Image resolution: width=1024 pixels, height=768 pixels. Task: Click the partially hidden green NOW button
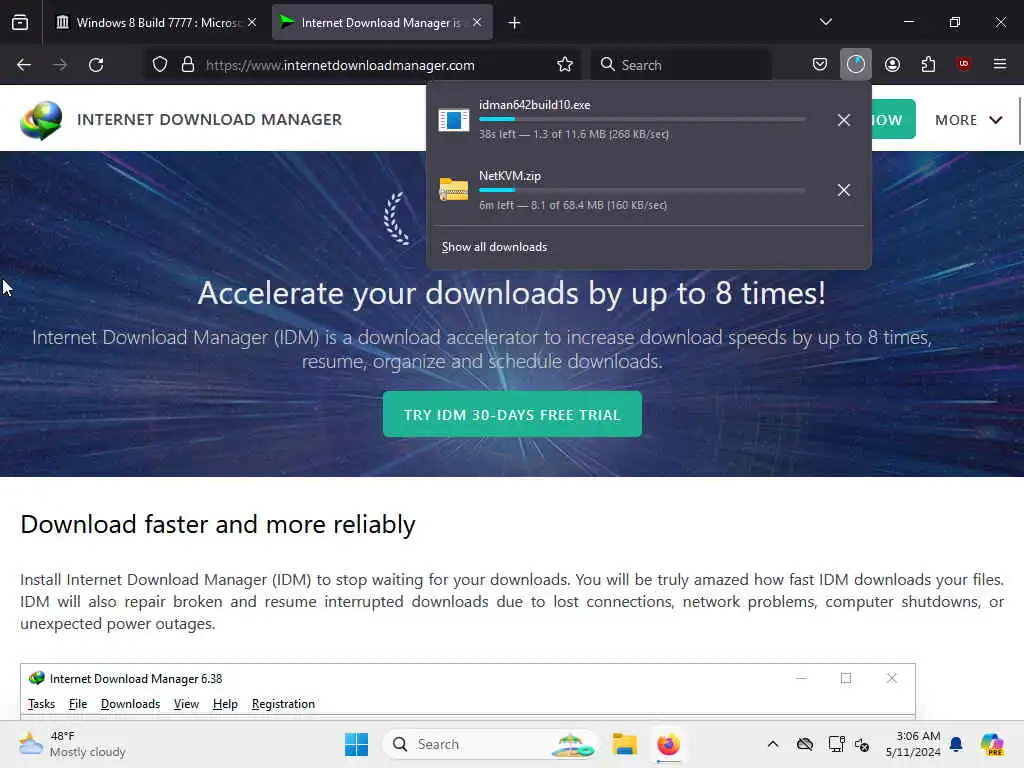(x=893, y=120)
